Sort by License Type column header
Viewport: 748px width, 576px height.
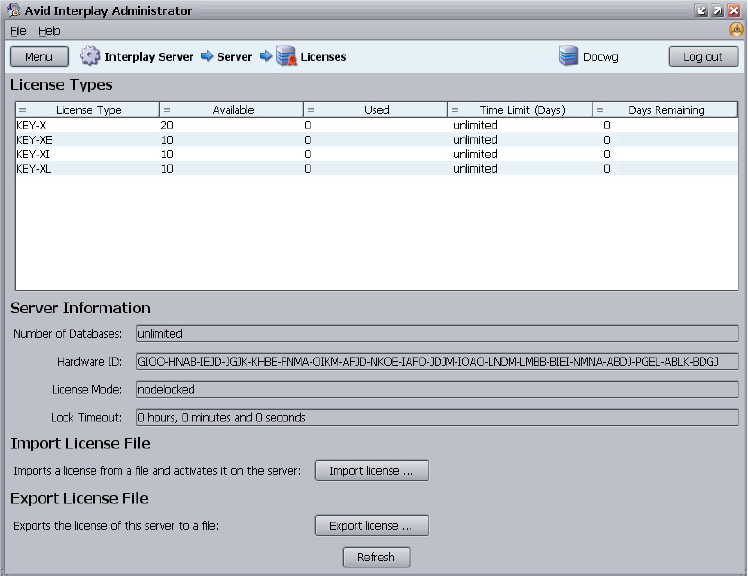[x=87, y=110]
